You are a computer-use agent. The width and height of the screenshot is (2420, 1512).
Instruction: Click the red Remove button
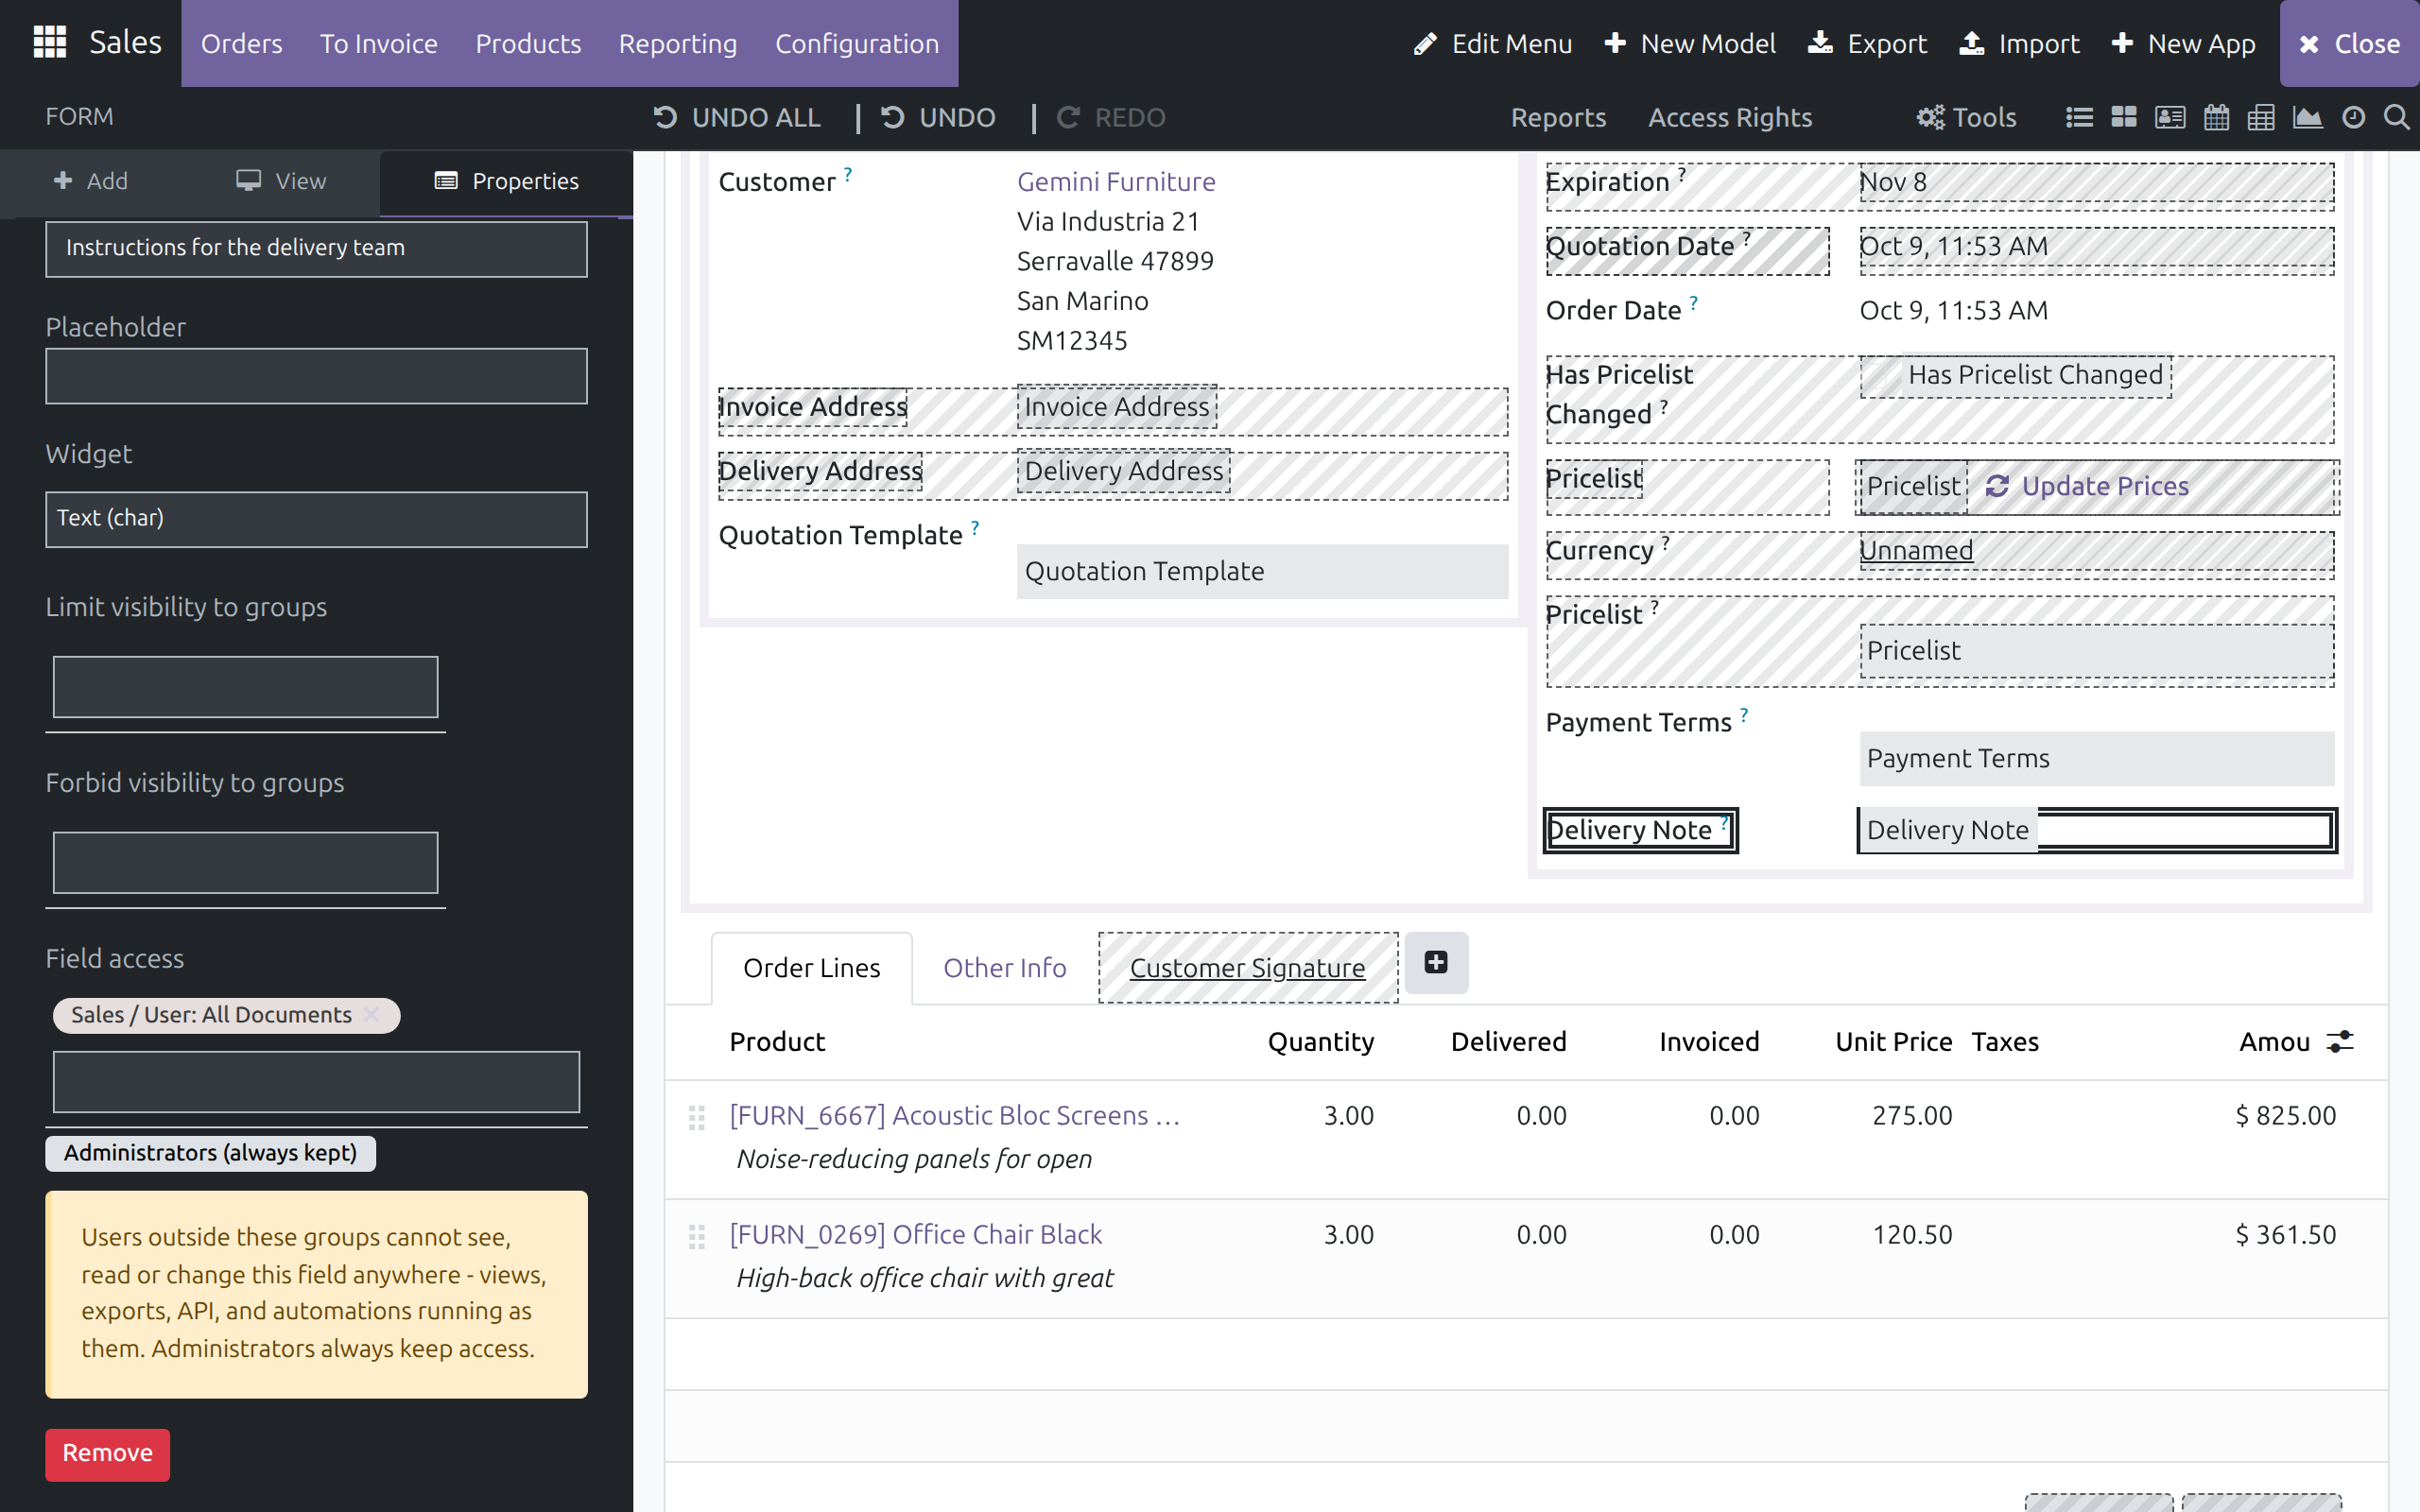point(107,1453)
